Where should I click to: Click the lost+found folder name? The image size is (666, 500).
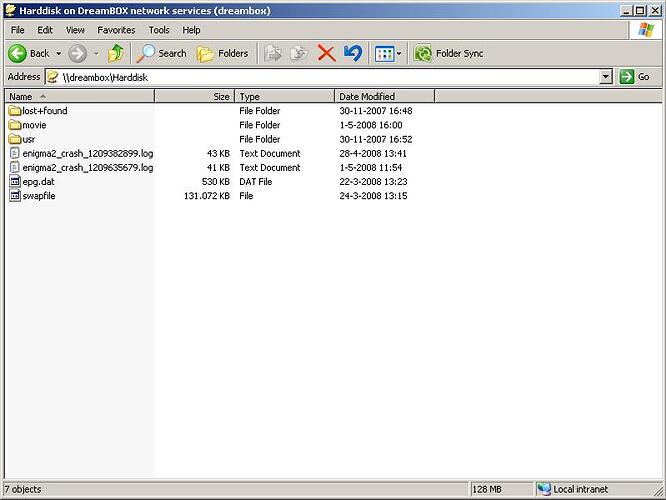coord(45,111)
